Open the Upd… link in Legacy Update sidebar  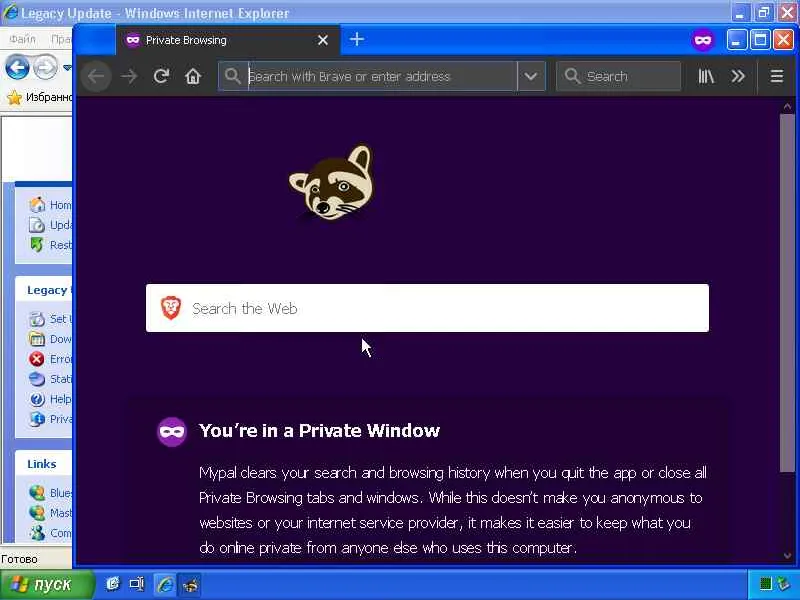tap(51, 225)
